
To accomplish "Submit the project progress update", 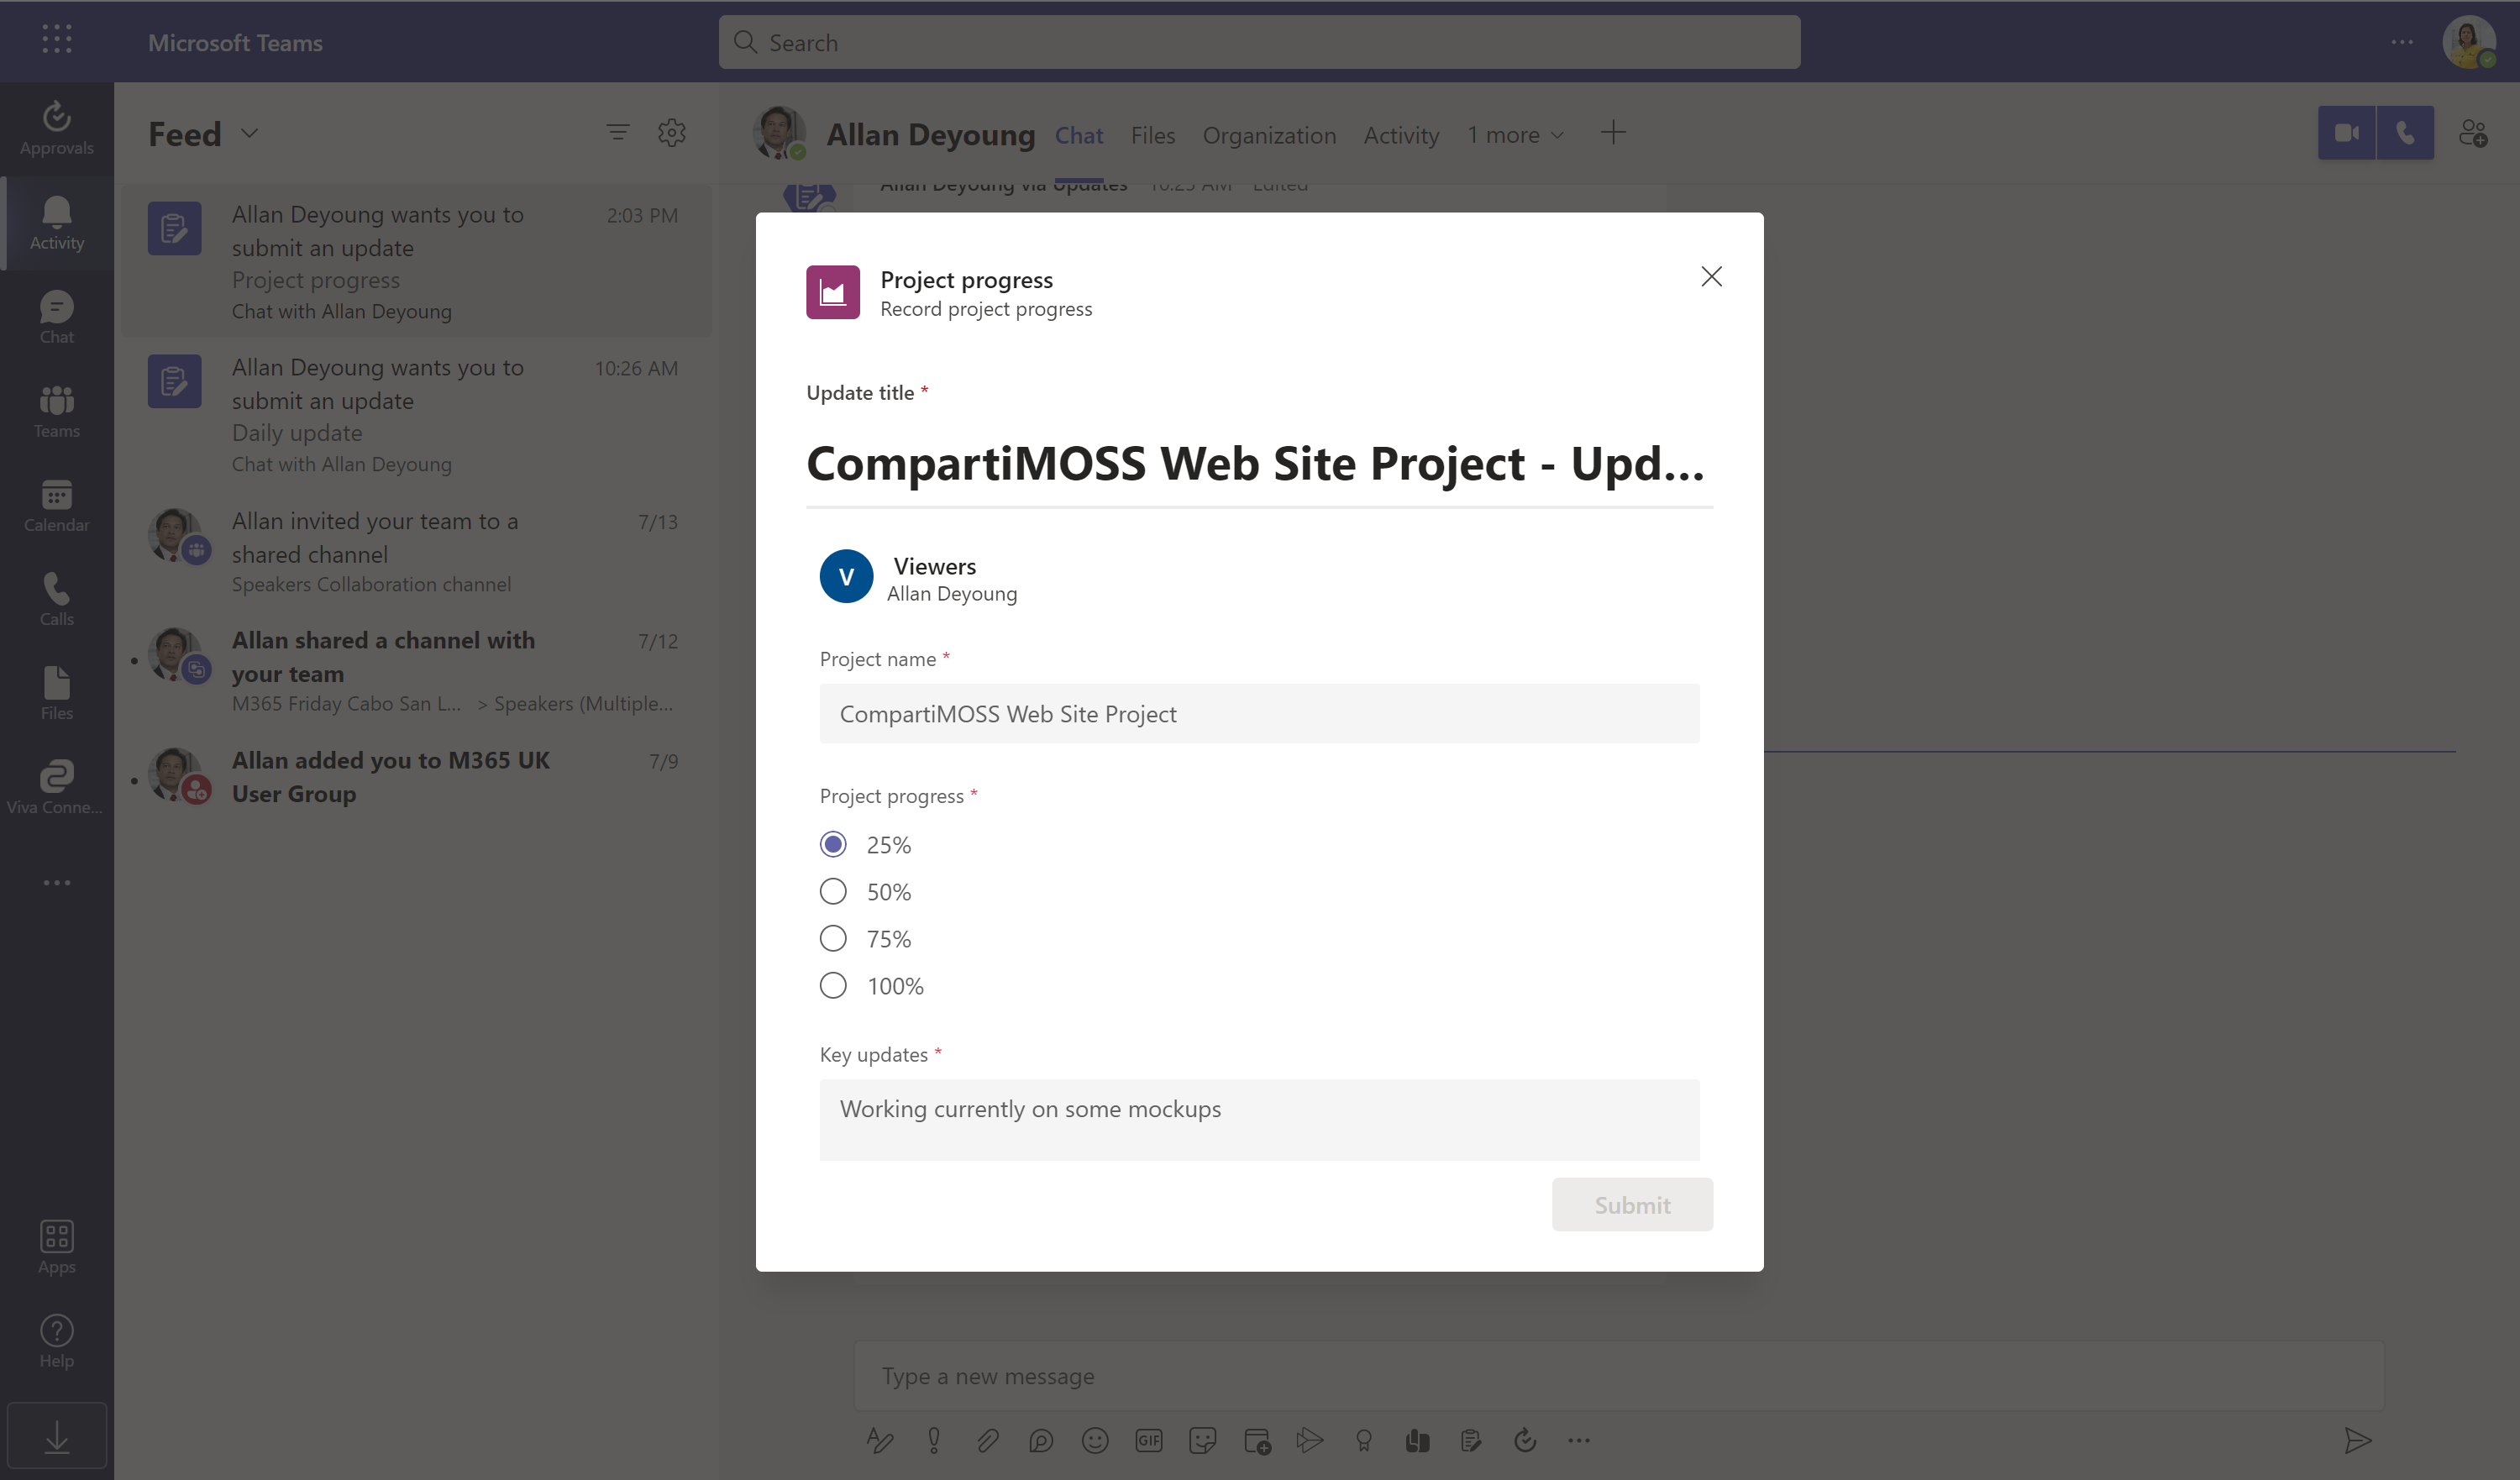I will click(x=1632, y=1204).
